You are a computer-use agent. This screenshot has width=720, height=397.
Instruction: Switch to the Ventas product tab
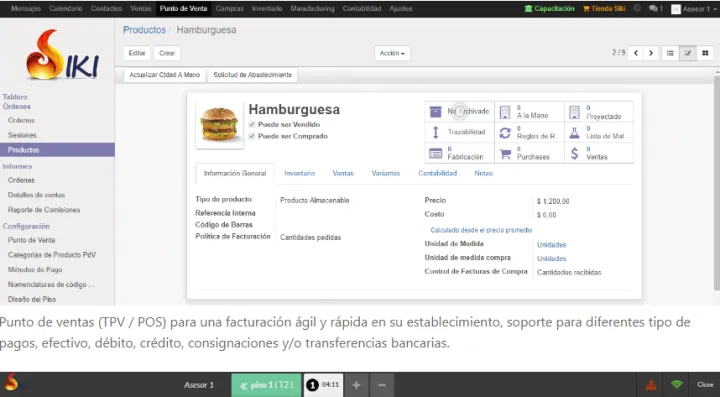(343, 173)
